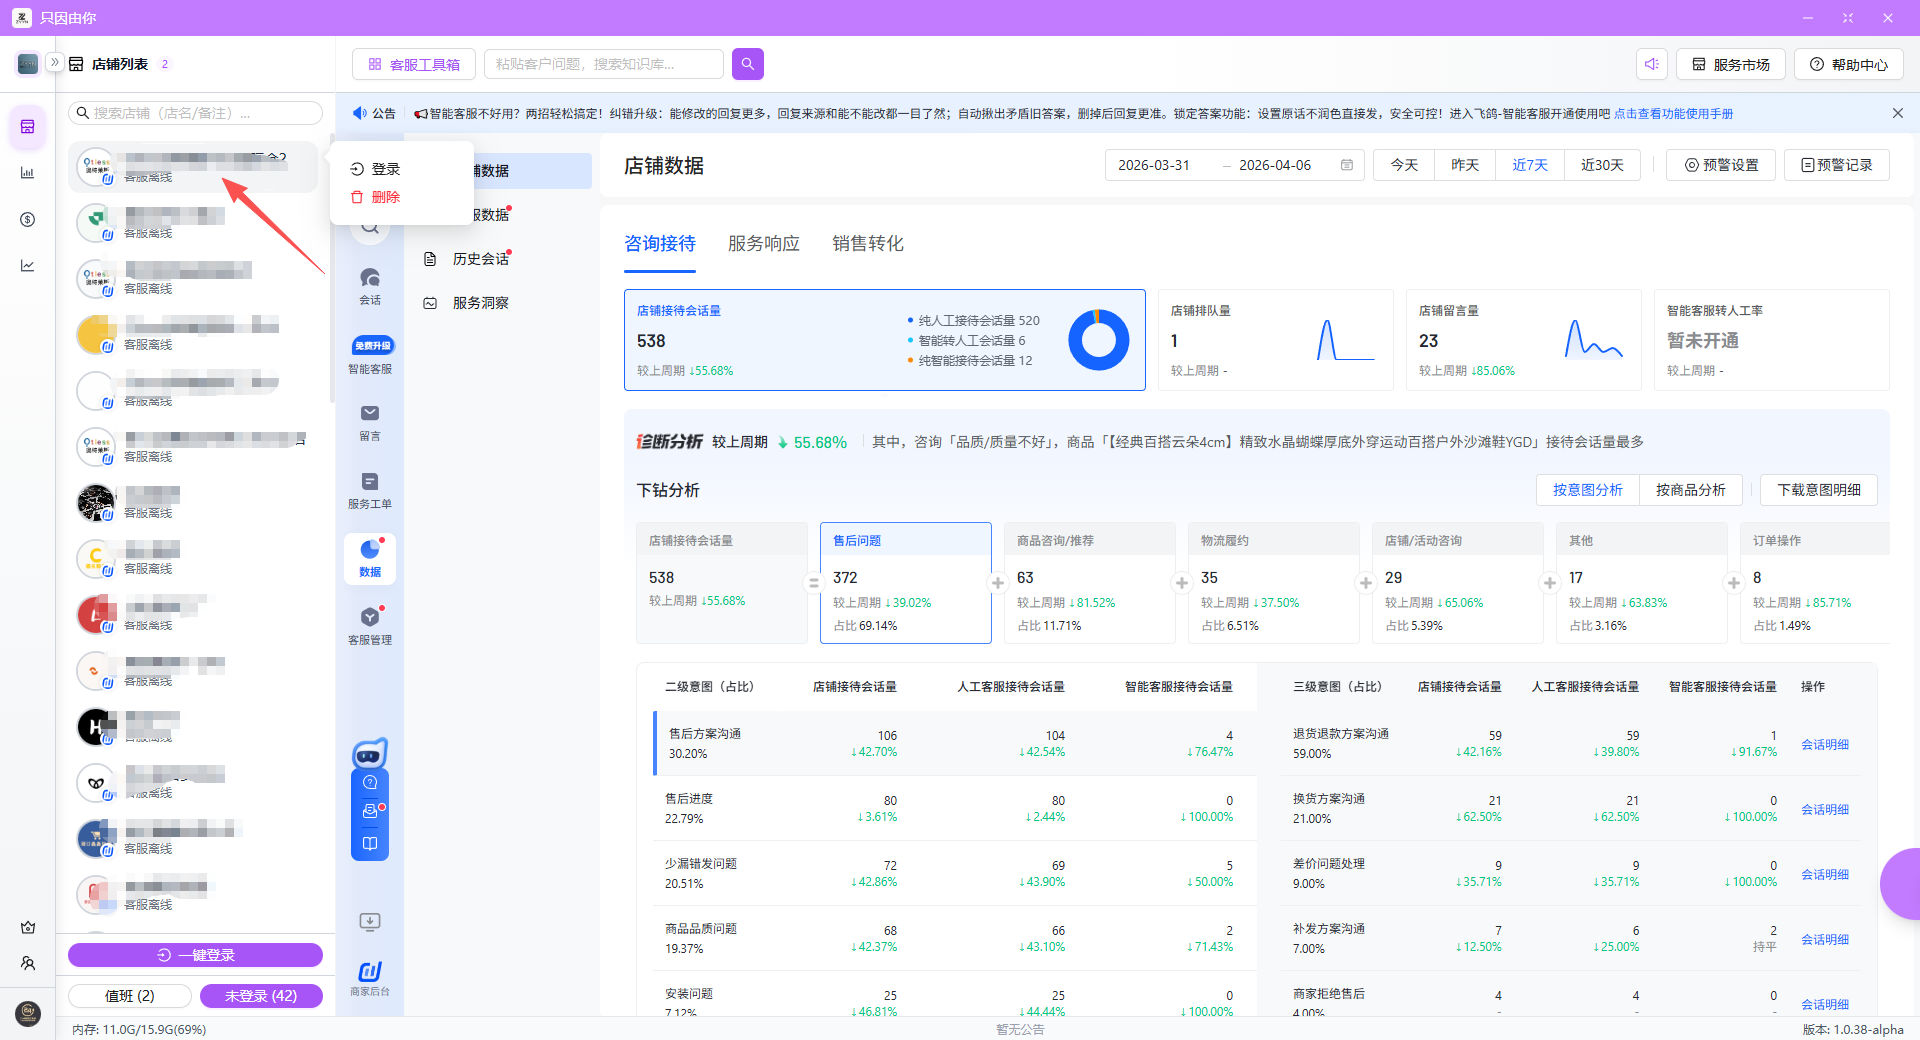Open the 会话 chat icon
Viewport: 1920px width, 1040px height.
tap(370, 285)
